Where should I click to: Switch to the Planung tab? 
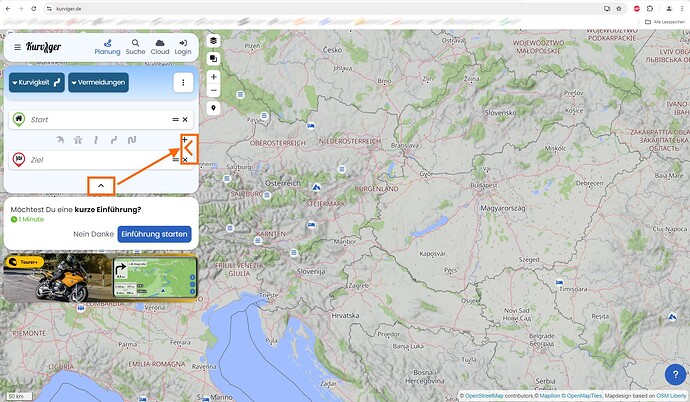[x=107, y=48]
